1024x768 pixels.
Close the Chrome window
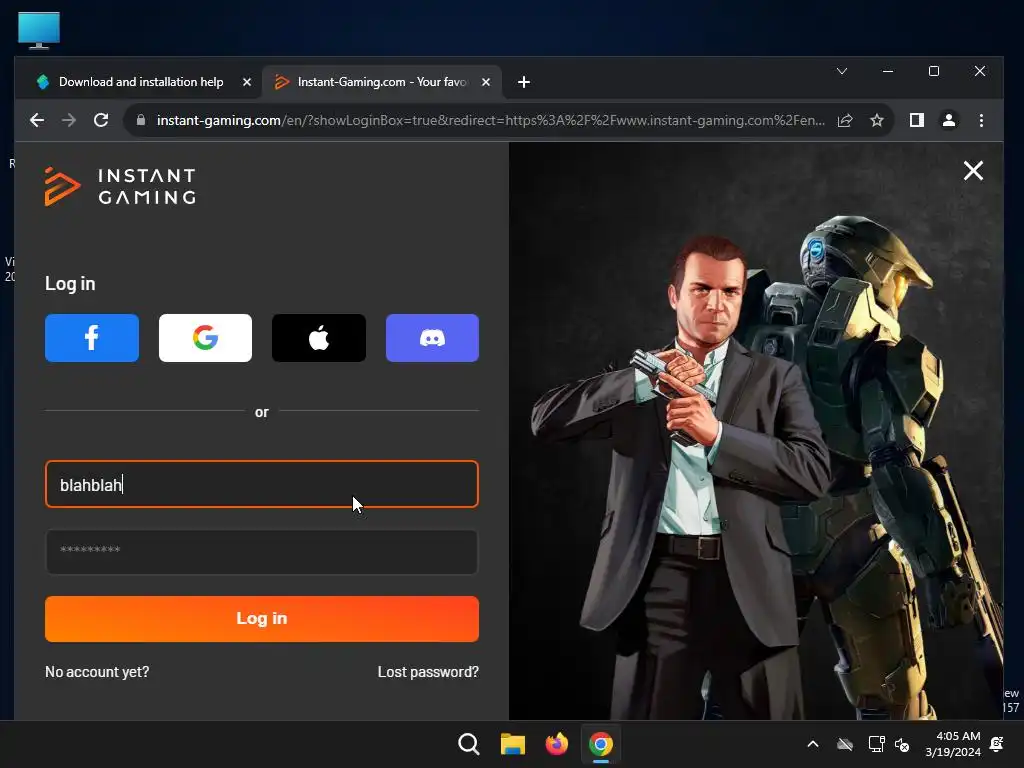click(x=980, y=71)
